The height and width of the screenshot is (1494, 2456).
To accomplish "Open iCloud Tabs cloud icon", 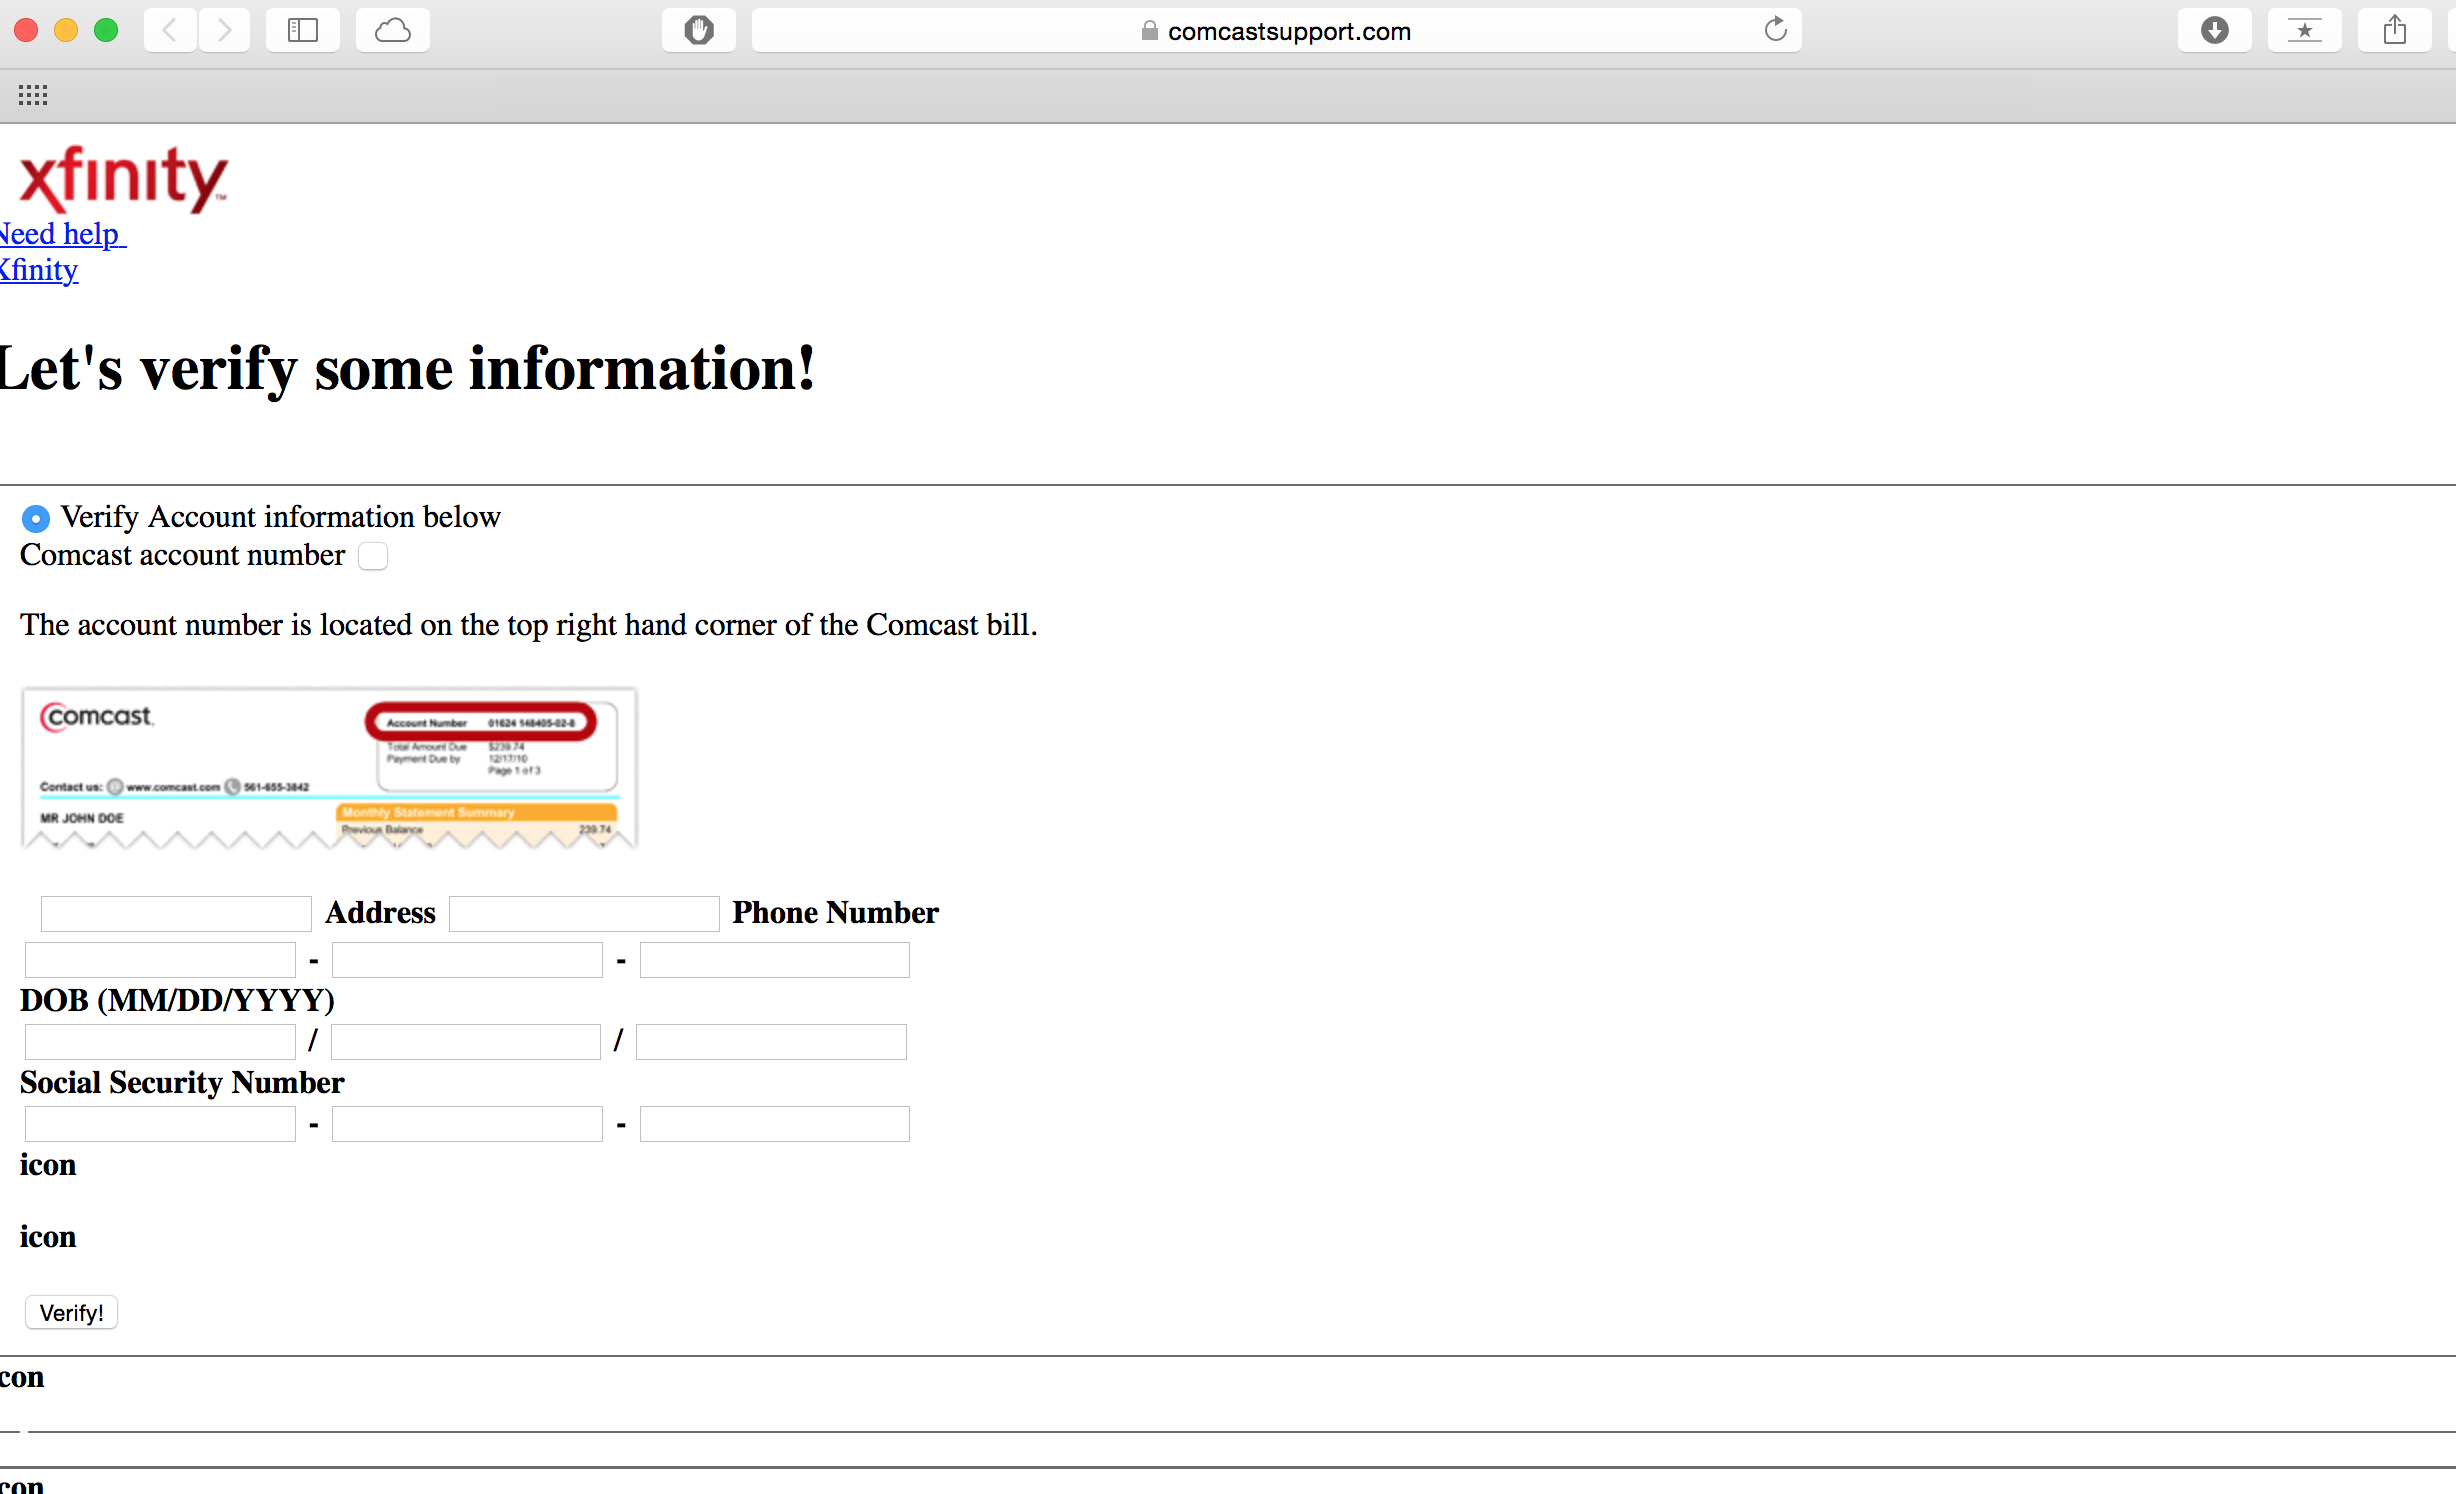I will pyautogui.click(x=392, y=30).
